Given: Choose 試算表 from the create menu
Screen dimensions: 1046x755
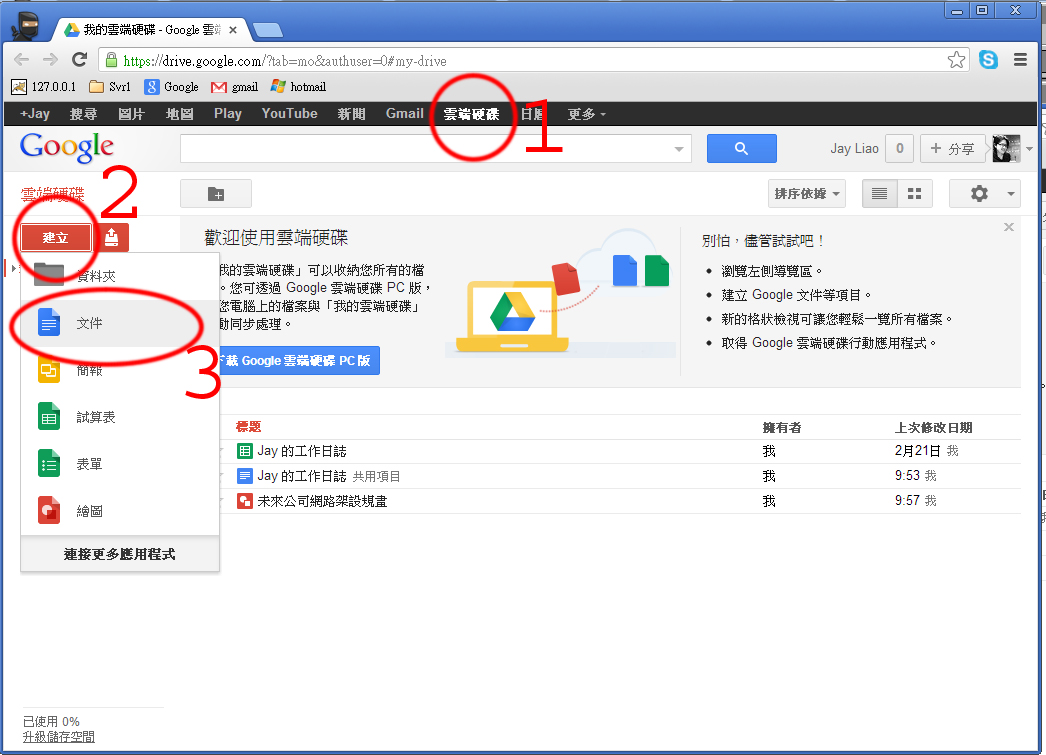Looking at the screenshot, I should pos(120,417).
